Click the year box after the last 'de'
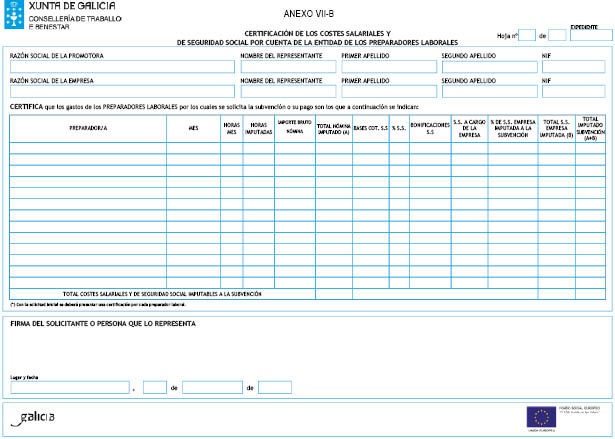The image size is (615, 439). click(x=275, y=387)
